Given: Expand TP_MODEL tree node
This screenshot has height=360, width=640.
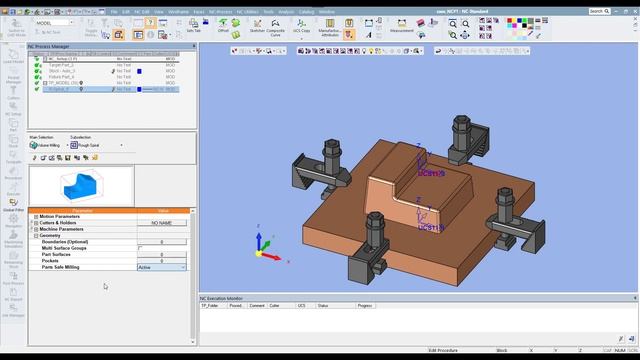Looking at the screenshot, I should tap(45, 83).
